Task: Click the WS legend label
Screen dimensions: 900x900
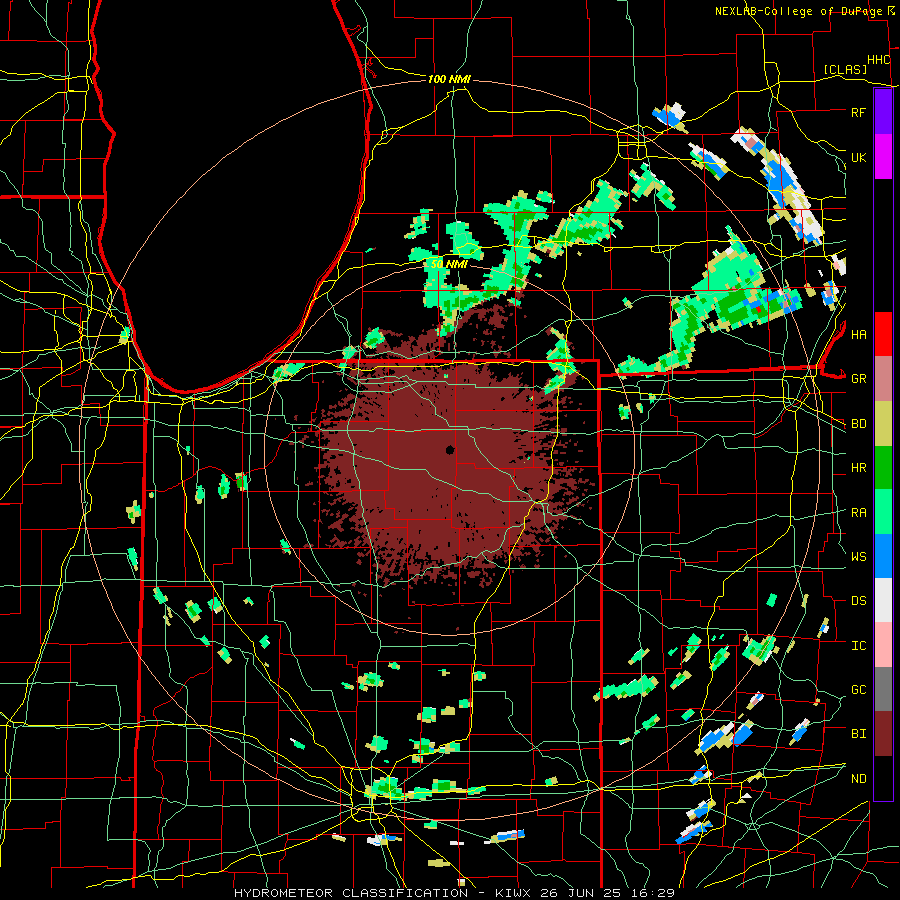Action: click(859, 556)
